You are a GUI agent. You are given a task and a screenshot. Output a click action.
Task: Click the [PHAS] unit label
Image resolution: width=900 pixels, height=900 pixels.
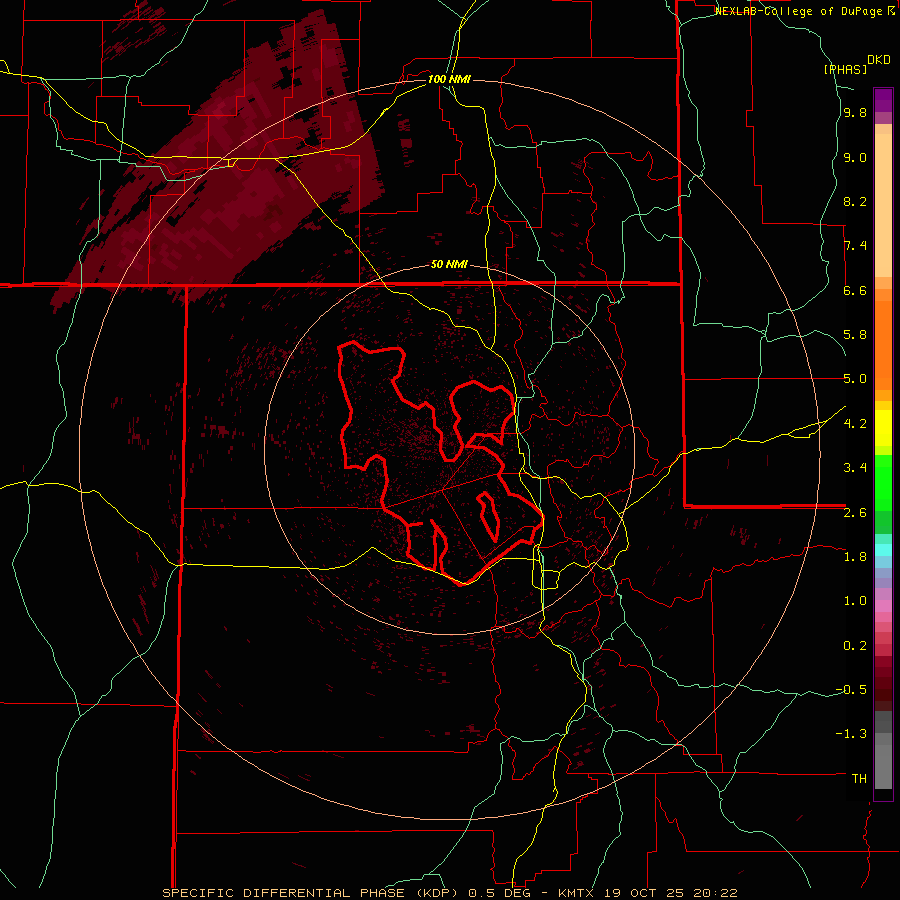[845, 69]
